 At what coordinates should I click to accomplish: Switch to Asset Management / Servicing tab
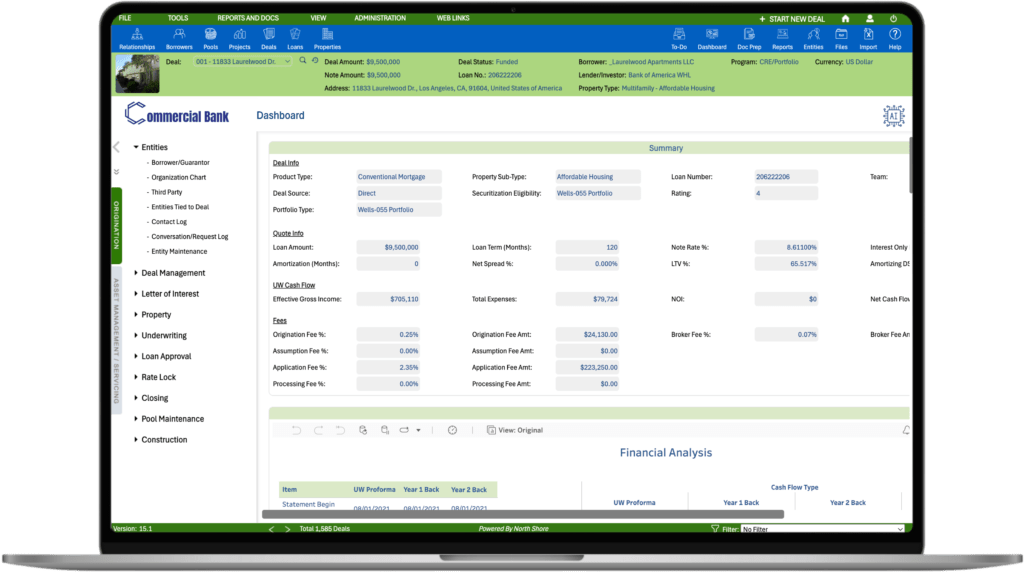click(116, 340)
